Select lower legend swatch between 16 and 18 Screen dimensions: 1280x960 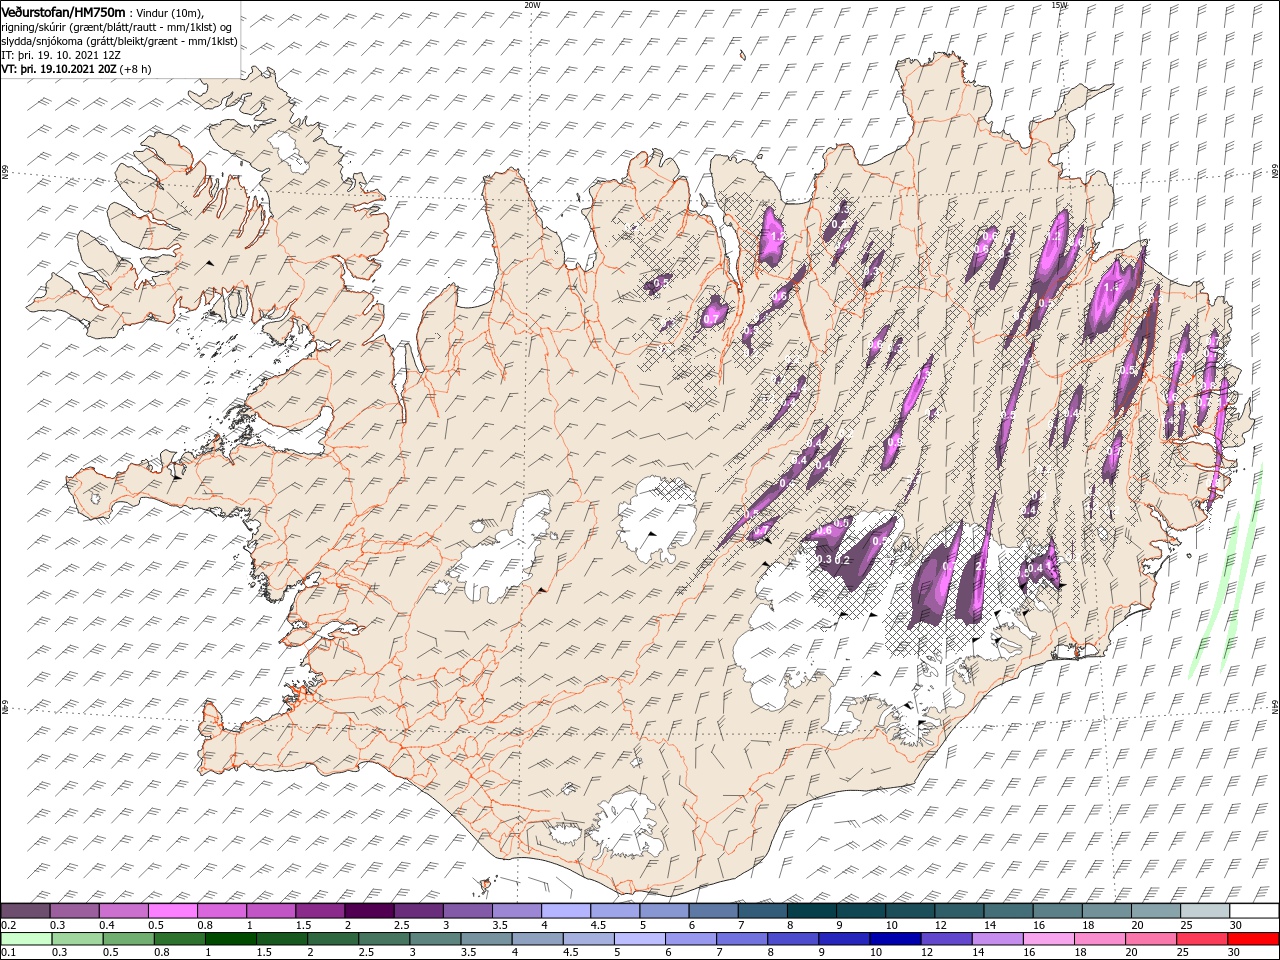(1049, 939)
